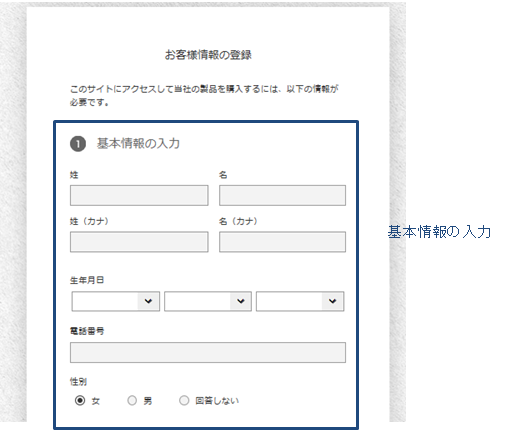Select the 回答しない radio button
Viewport: 511px width, 447px height.
click(184, 400)
